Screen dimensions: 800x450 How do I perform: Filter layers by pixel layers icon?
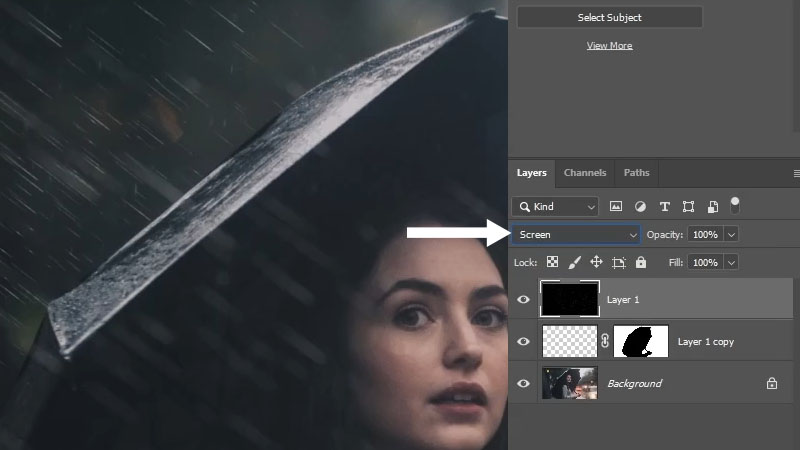(x=616, y=206)
